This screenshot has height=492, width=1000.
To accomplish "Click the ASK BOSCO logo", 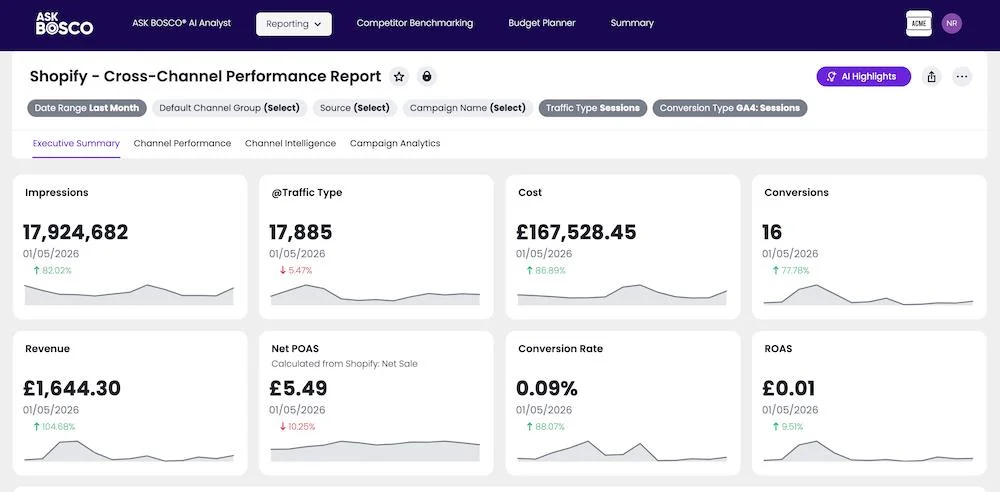I will [x=64, y=24].
